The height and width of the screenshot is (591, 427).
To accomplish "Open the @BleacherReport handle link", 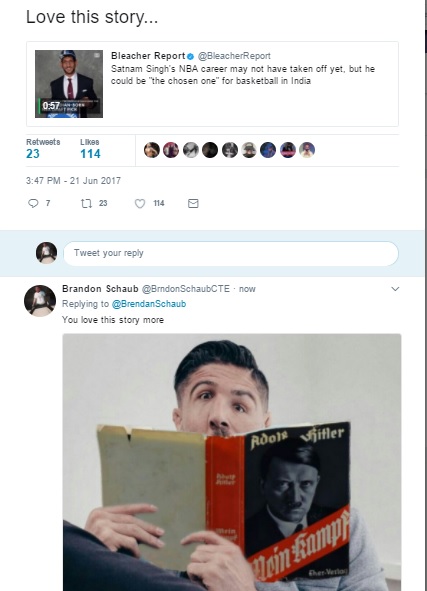I will (234, 56).
